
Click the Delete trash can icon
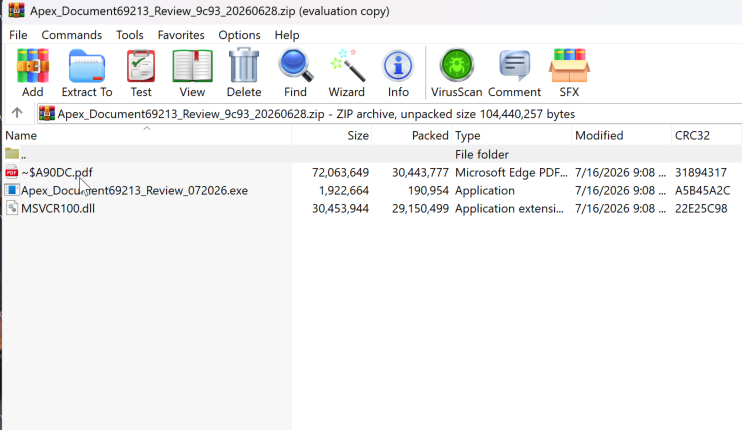pyautogui.click(x=244, y=66)
